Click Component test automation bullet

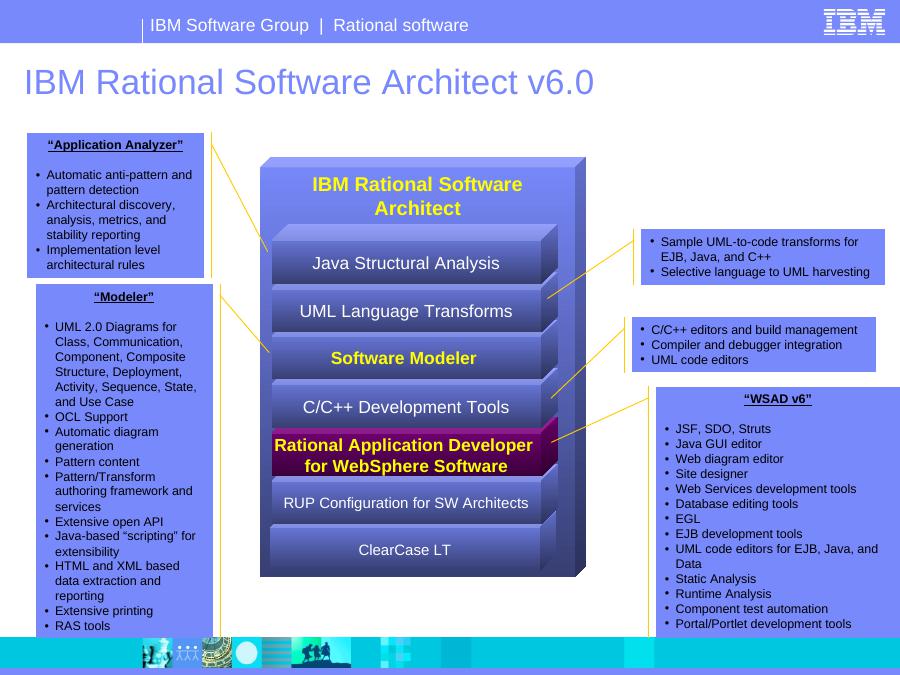coord(751,608)
